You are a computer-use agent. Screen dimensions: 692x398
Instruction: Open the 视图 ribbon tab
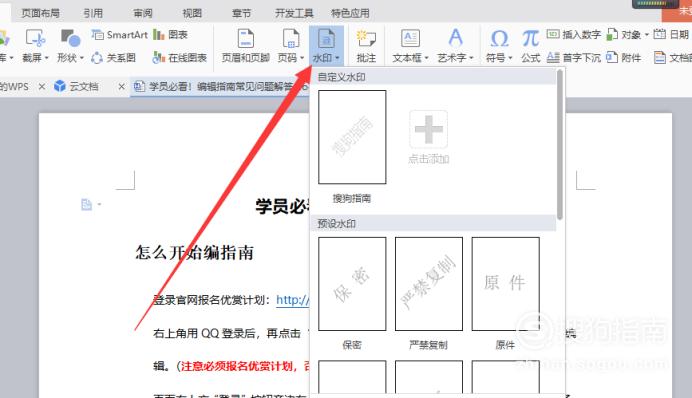pos(192,13)
